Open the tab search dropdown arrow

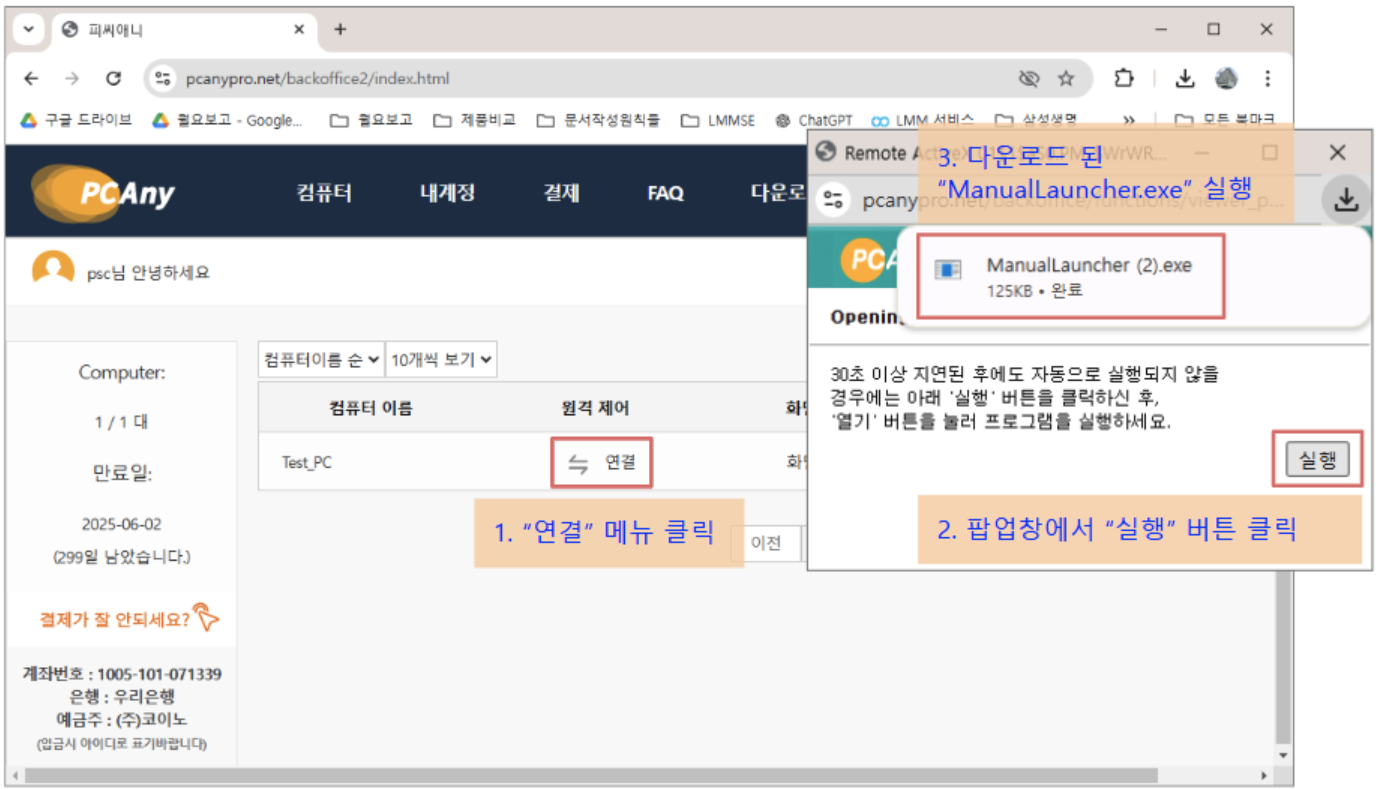[28, 29]
